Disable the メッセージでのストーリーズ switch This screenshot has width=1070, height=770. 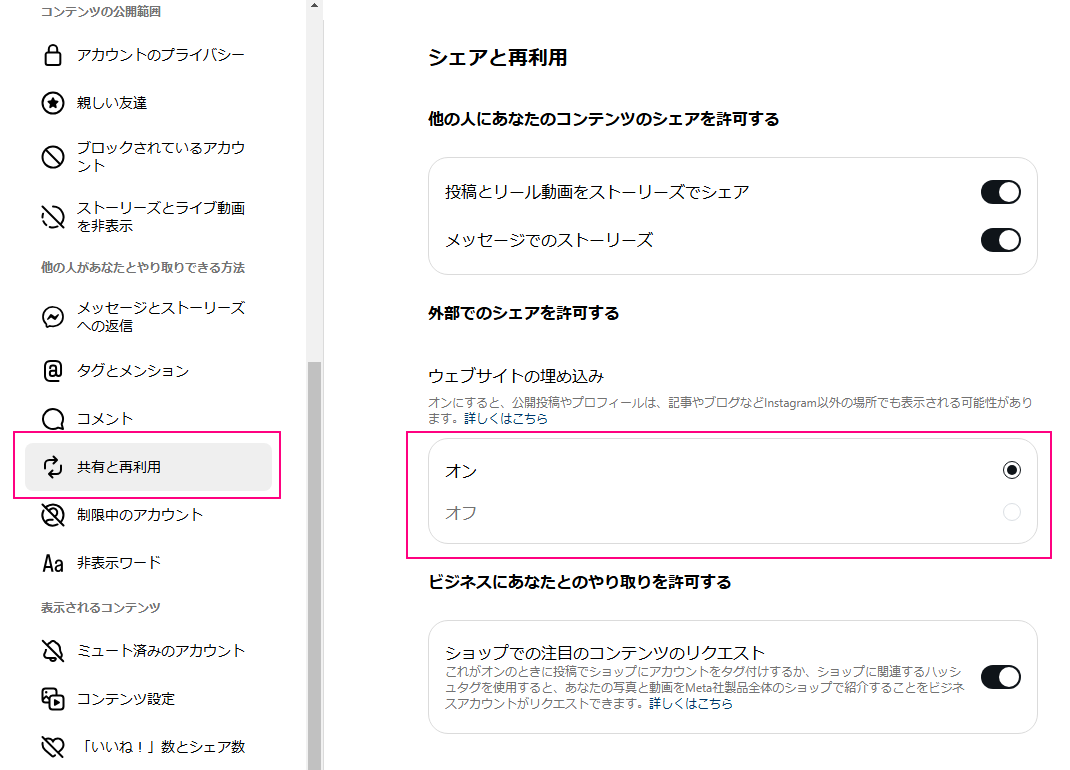pyautogui.click(x=1000, y=240)
